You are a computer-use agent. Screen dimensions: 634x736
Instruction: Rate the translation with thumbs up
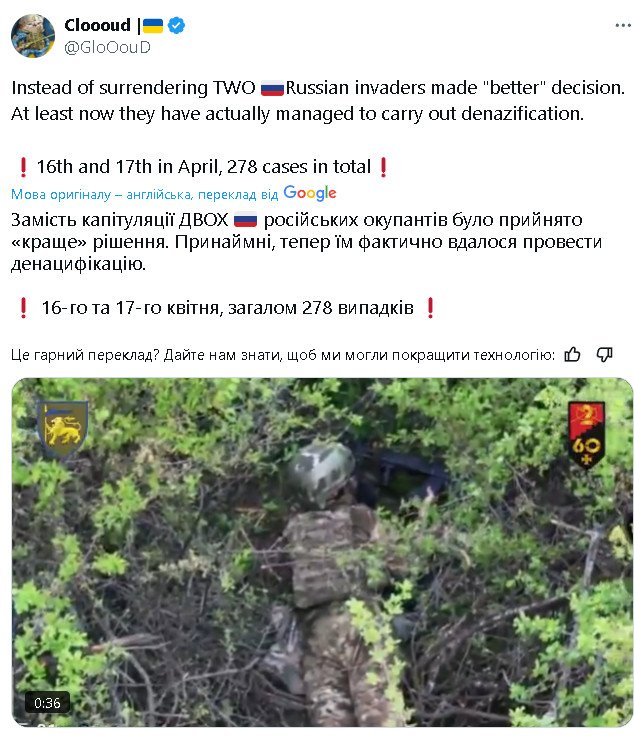(572, 354)
